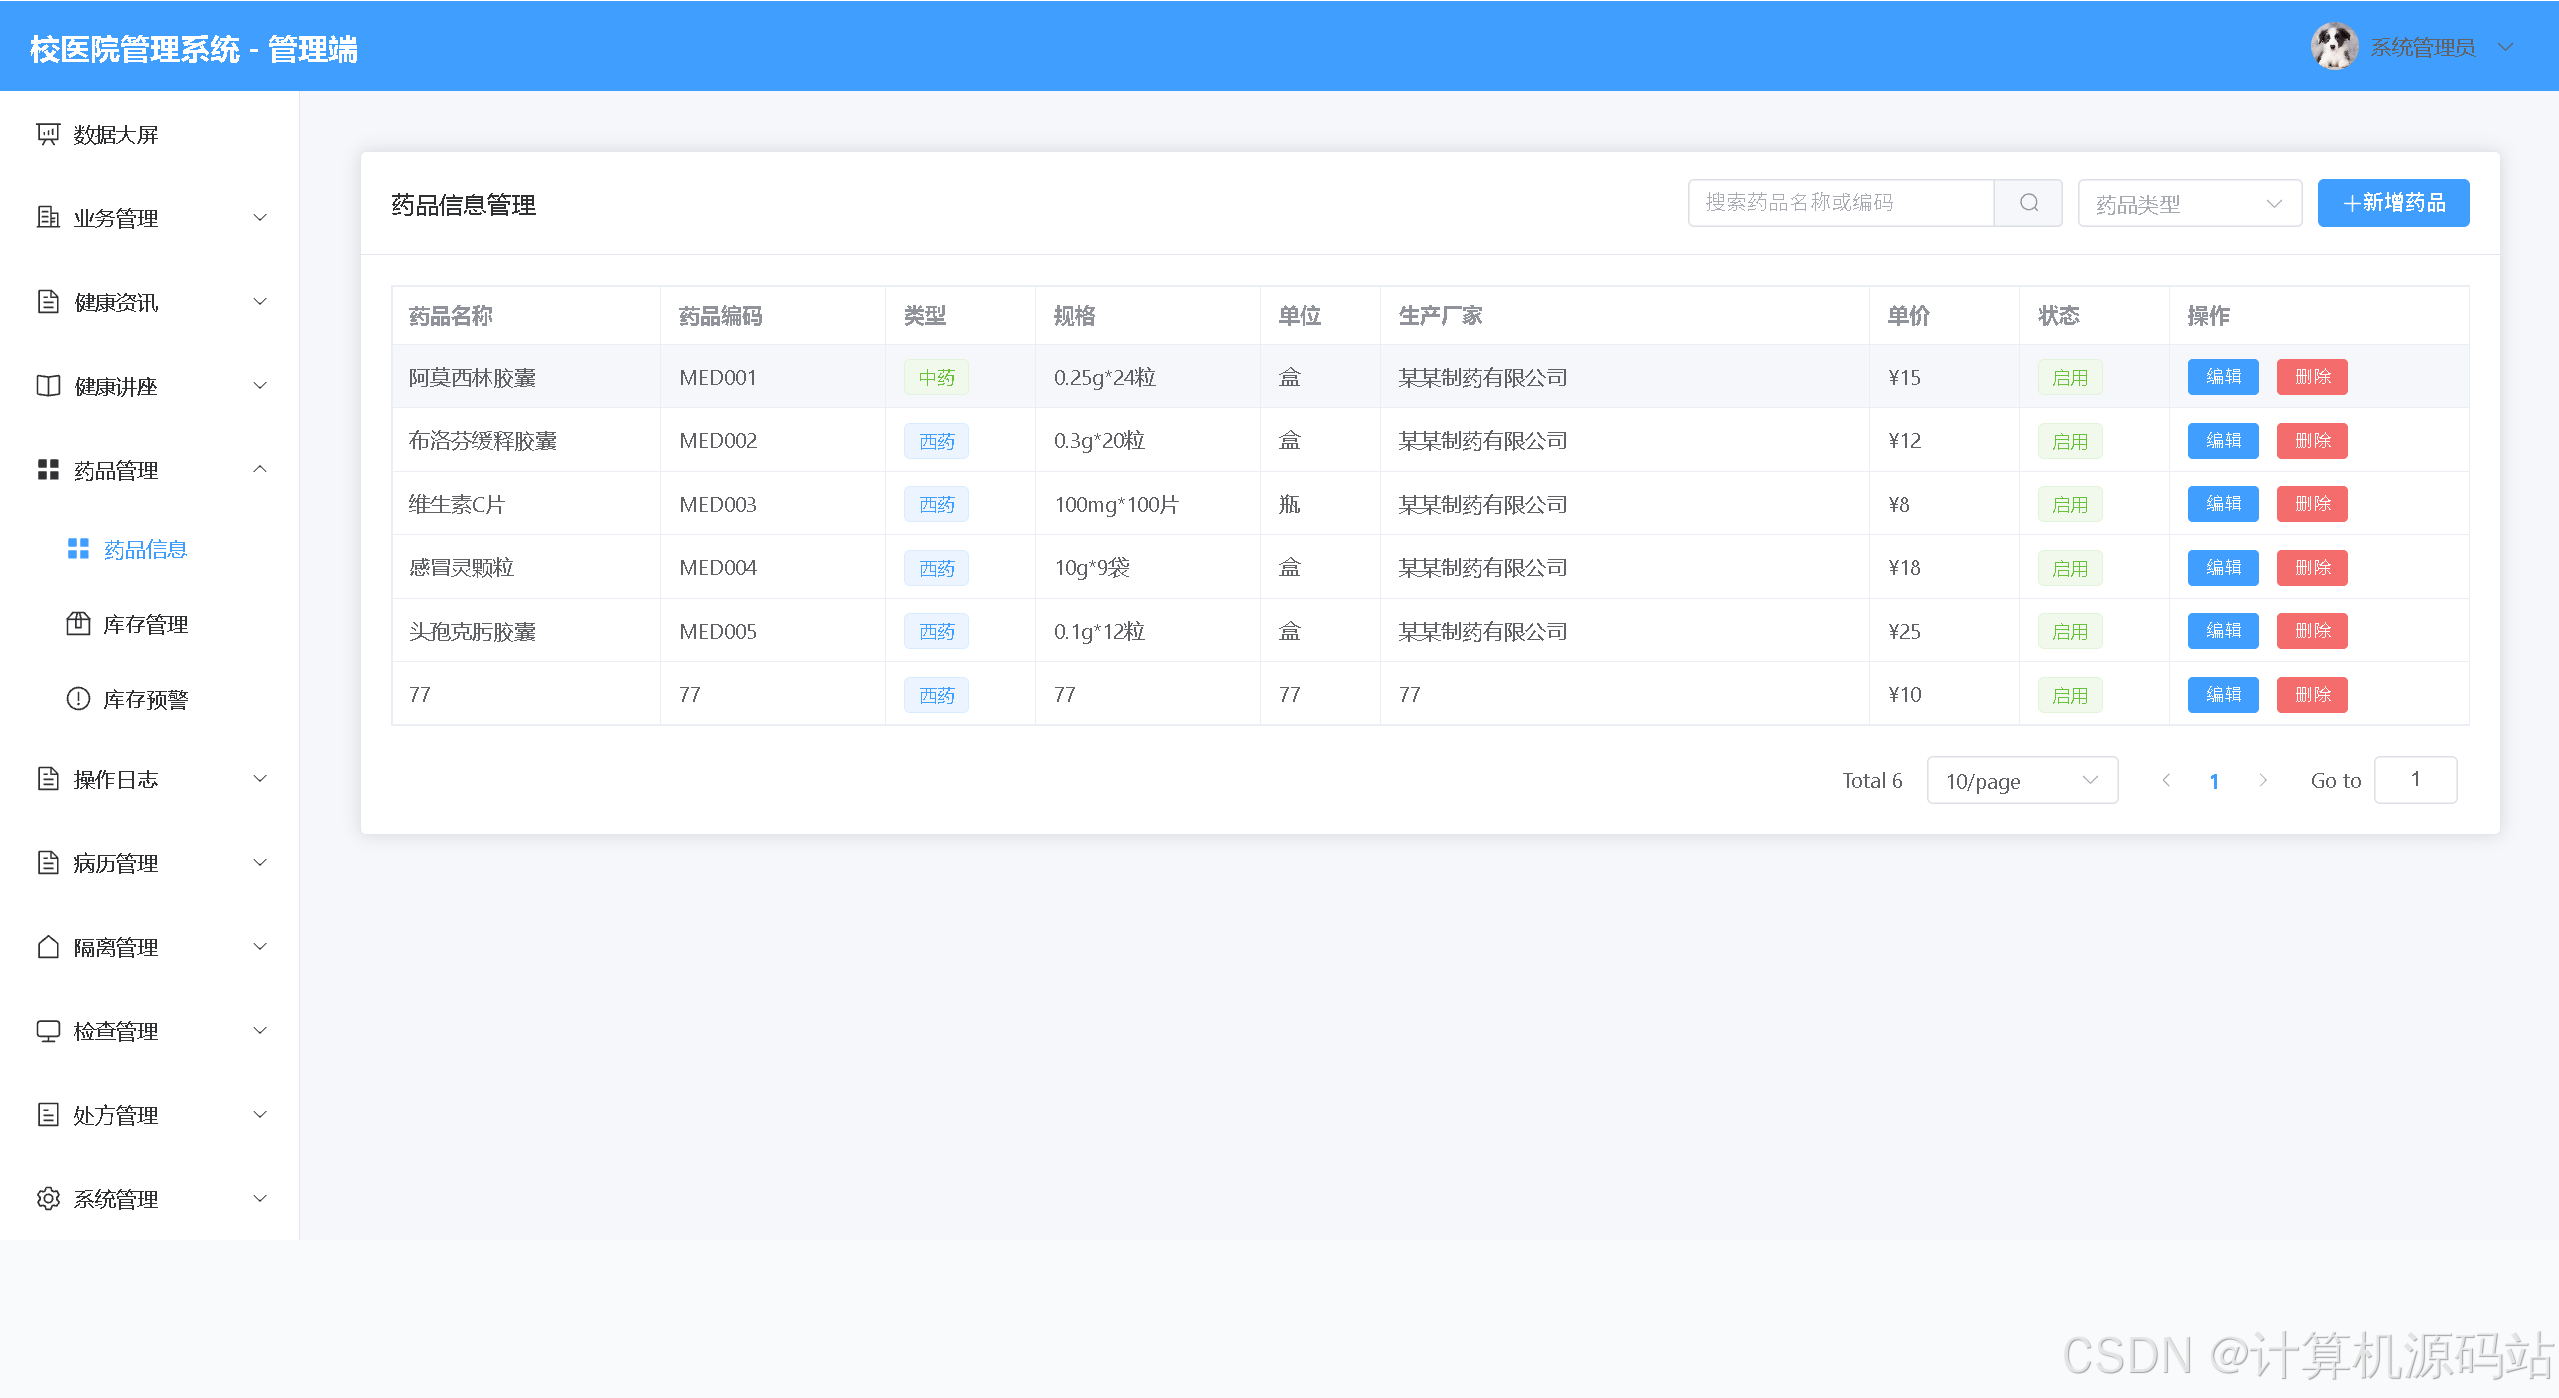Go to the previous page arrow
The width and height of the screenshot is (2559, 1398).
(x=2166, y=780)
